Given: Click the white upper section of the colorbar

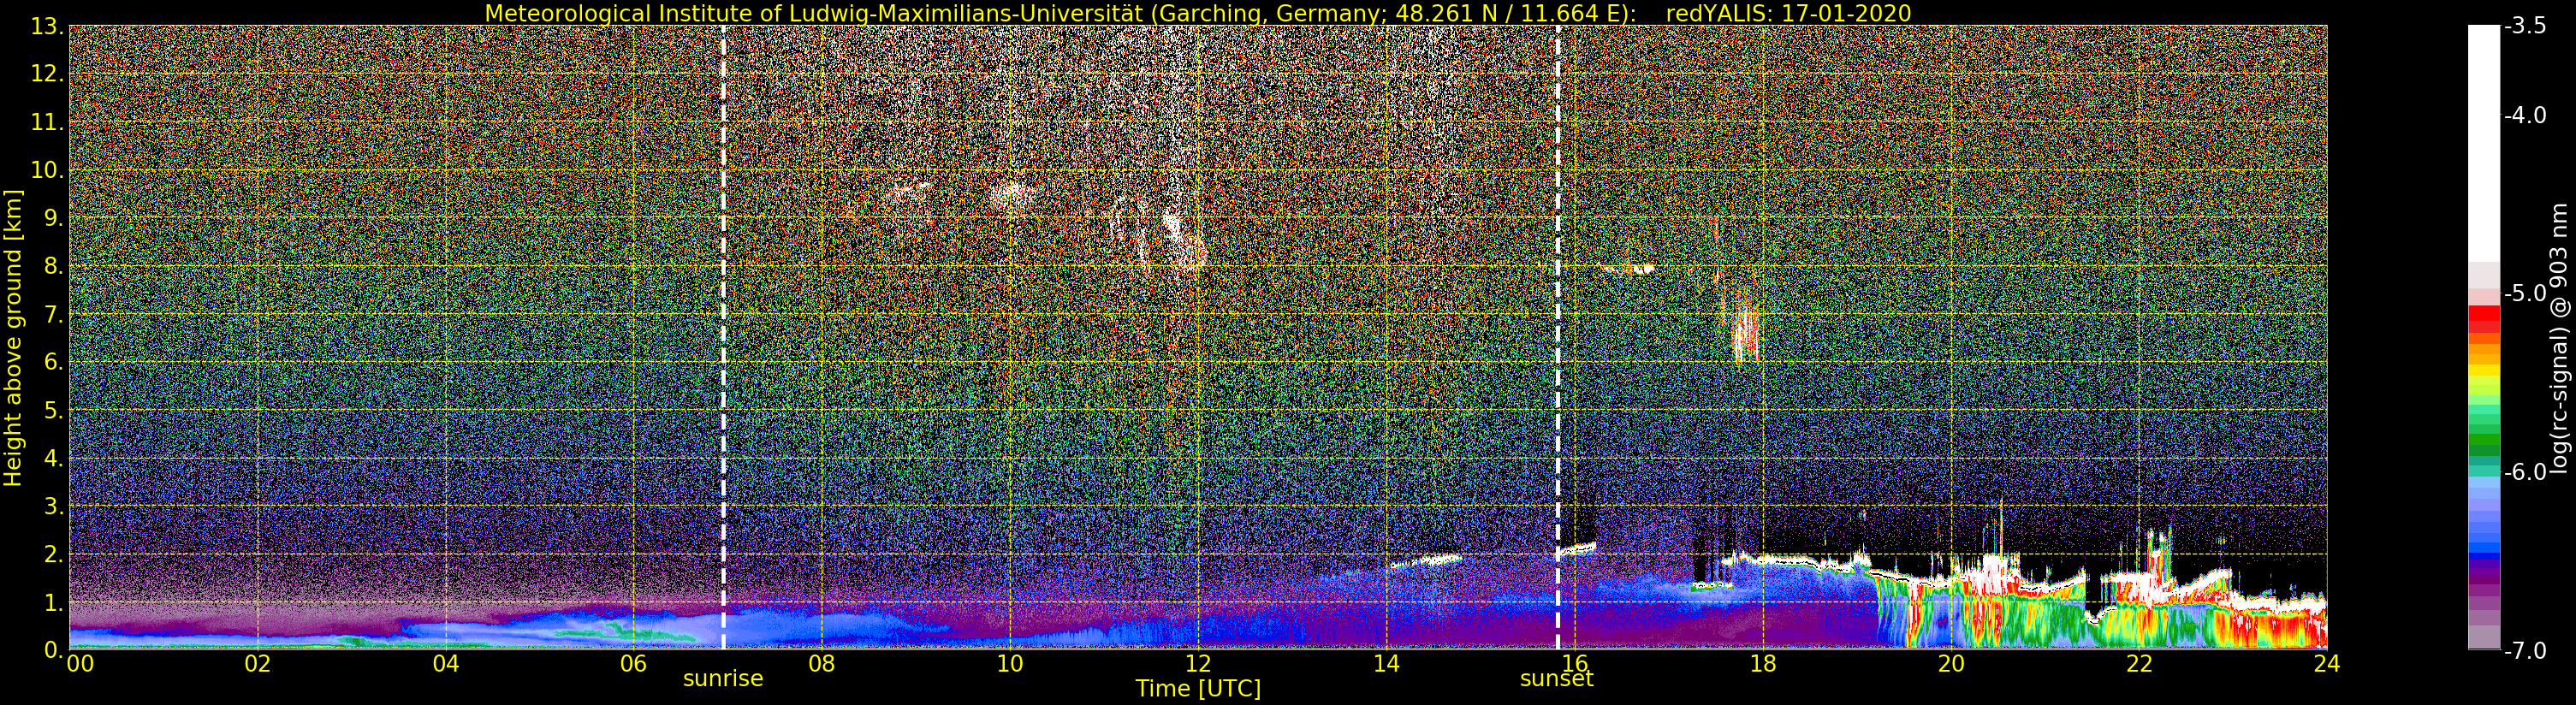Looking at the screenshot, I should (2483, 143).
